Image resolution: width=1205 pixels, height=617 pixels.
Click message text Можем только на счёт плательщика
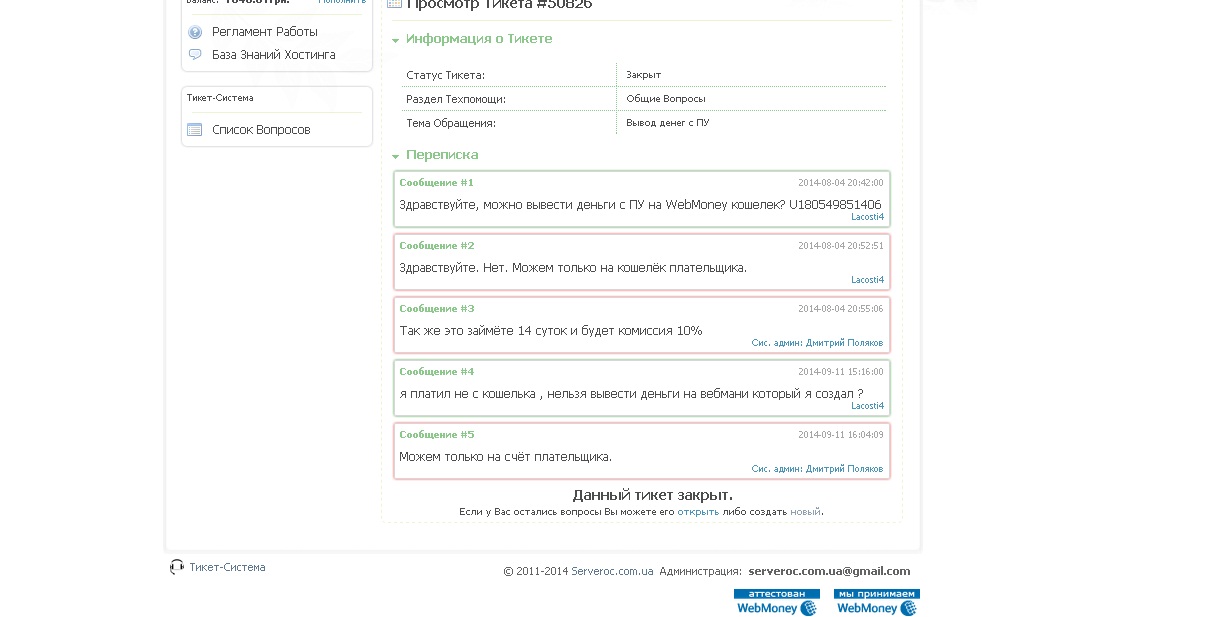click(x=505, y=457)
